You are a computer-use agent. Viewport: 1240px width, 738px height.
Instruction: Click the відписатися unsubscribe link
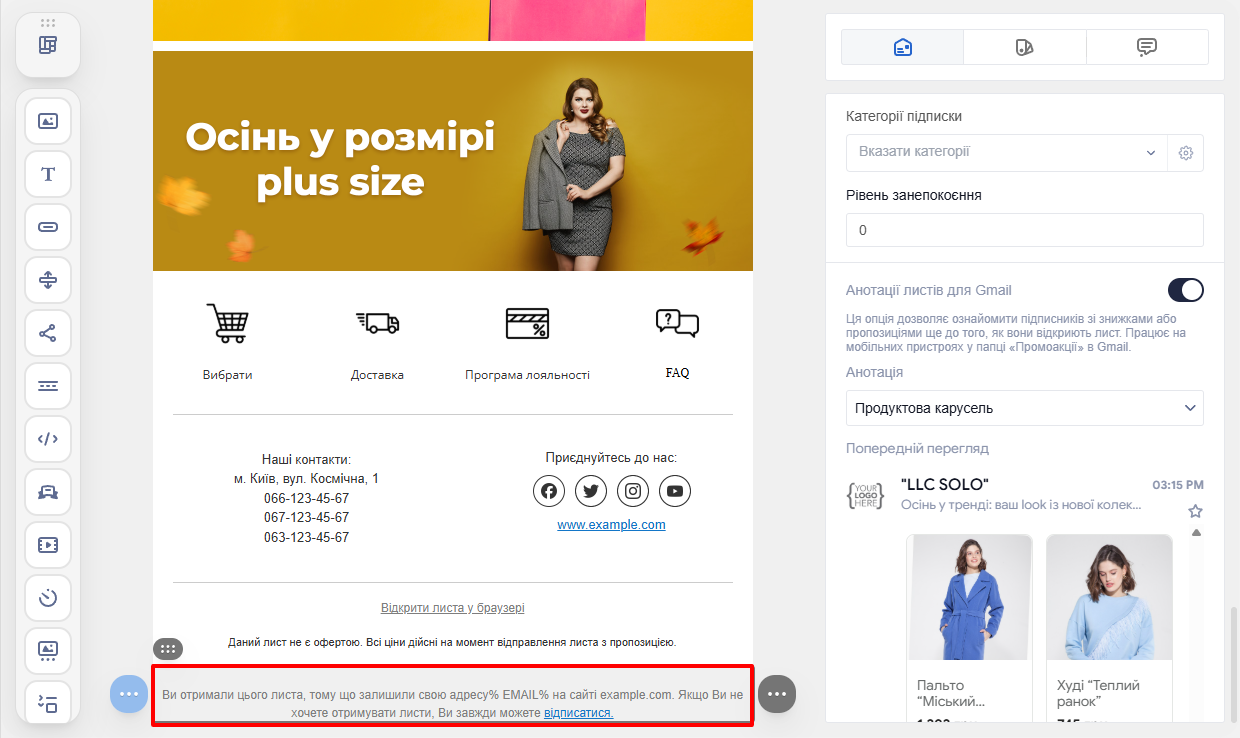tap(578, 713)
